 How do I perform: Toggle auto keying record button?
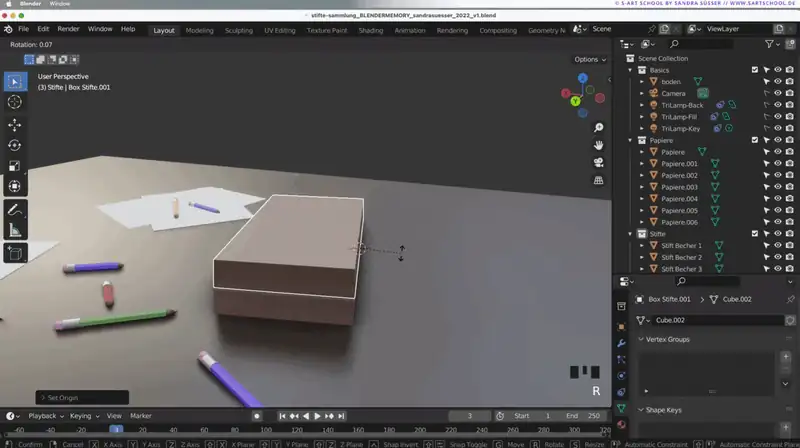(257, 416)
